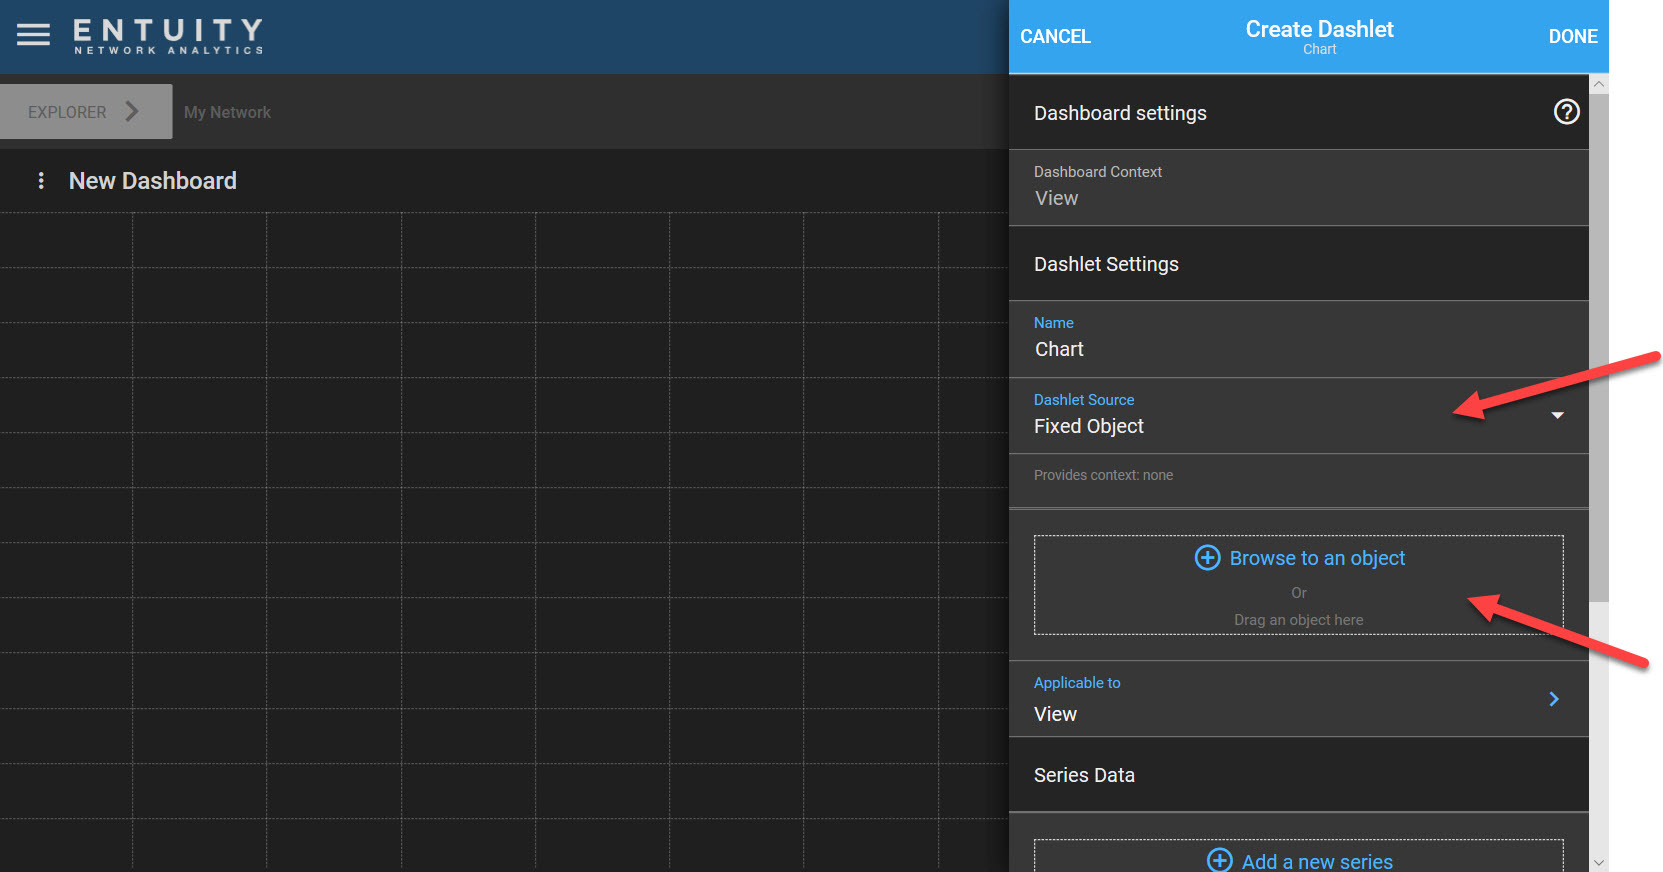Select the My Network breadcrumb
This screenshot has width=1663, height=872.
pos(227,113)
